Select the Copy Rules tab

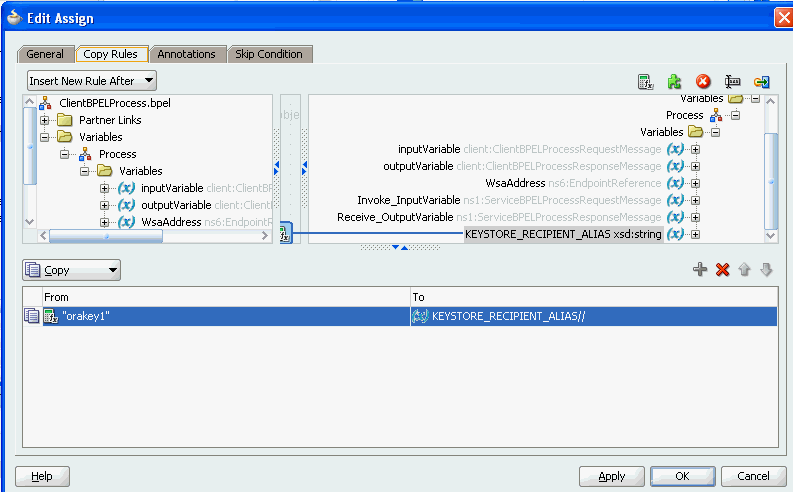(110, 54)
